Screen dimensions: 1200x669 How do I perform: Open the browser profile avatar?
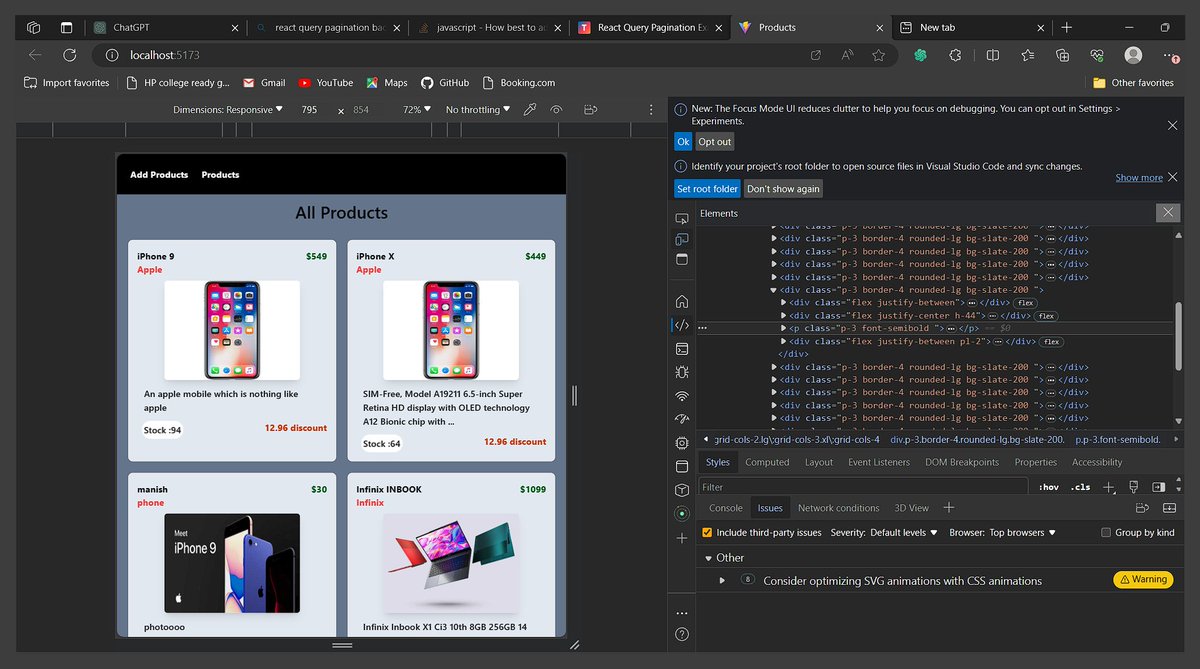point(1133,55)
